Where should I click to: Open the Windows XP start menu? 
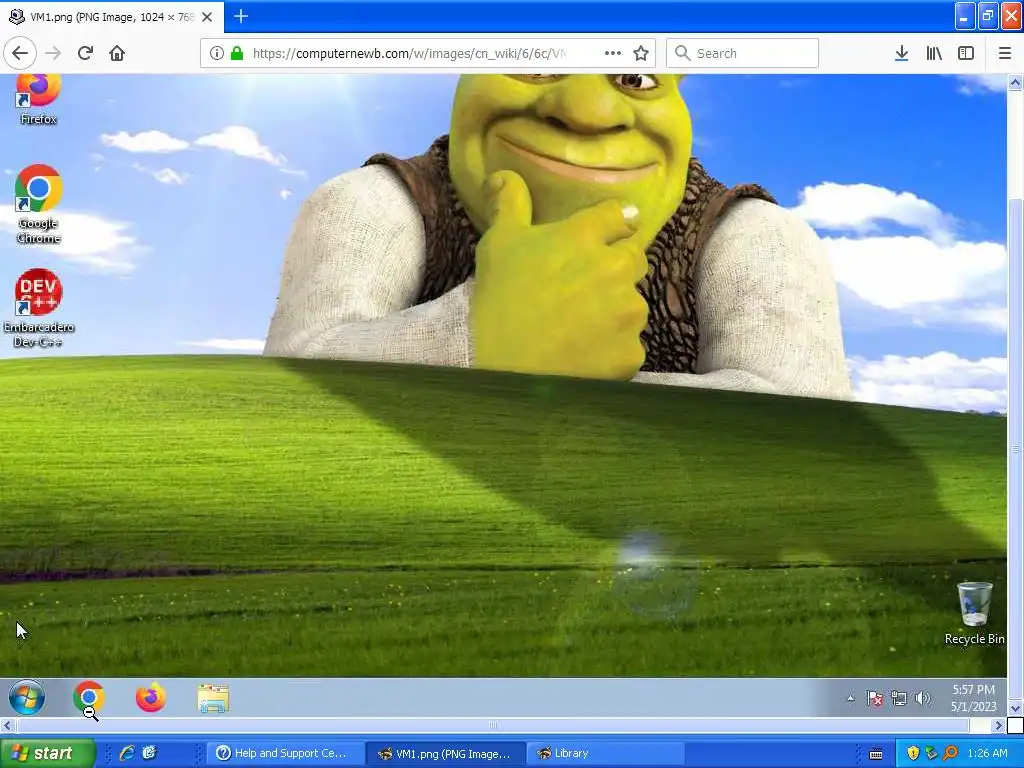(48, 753)
